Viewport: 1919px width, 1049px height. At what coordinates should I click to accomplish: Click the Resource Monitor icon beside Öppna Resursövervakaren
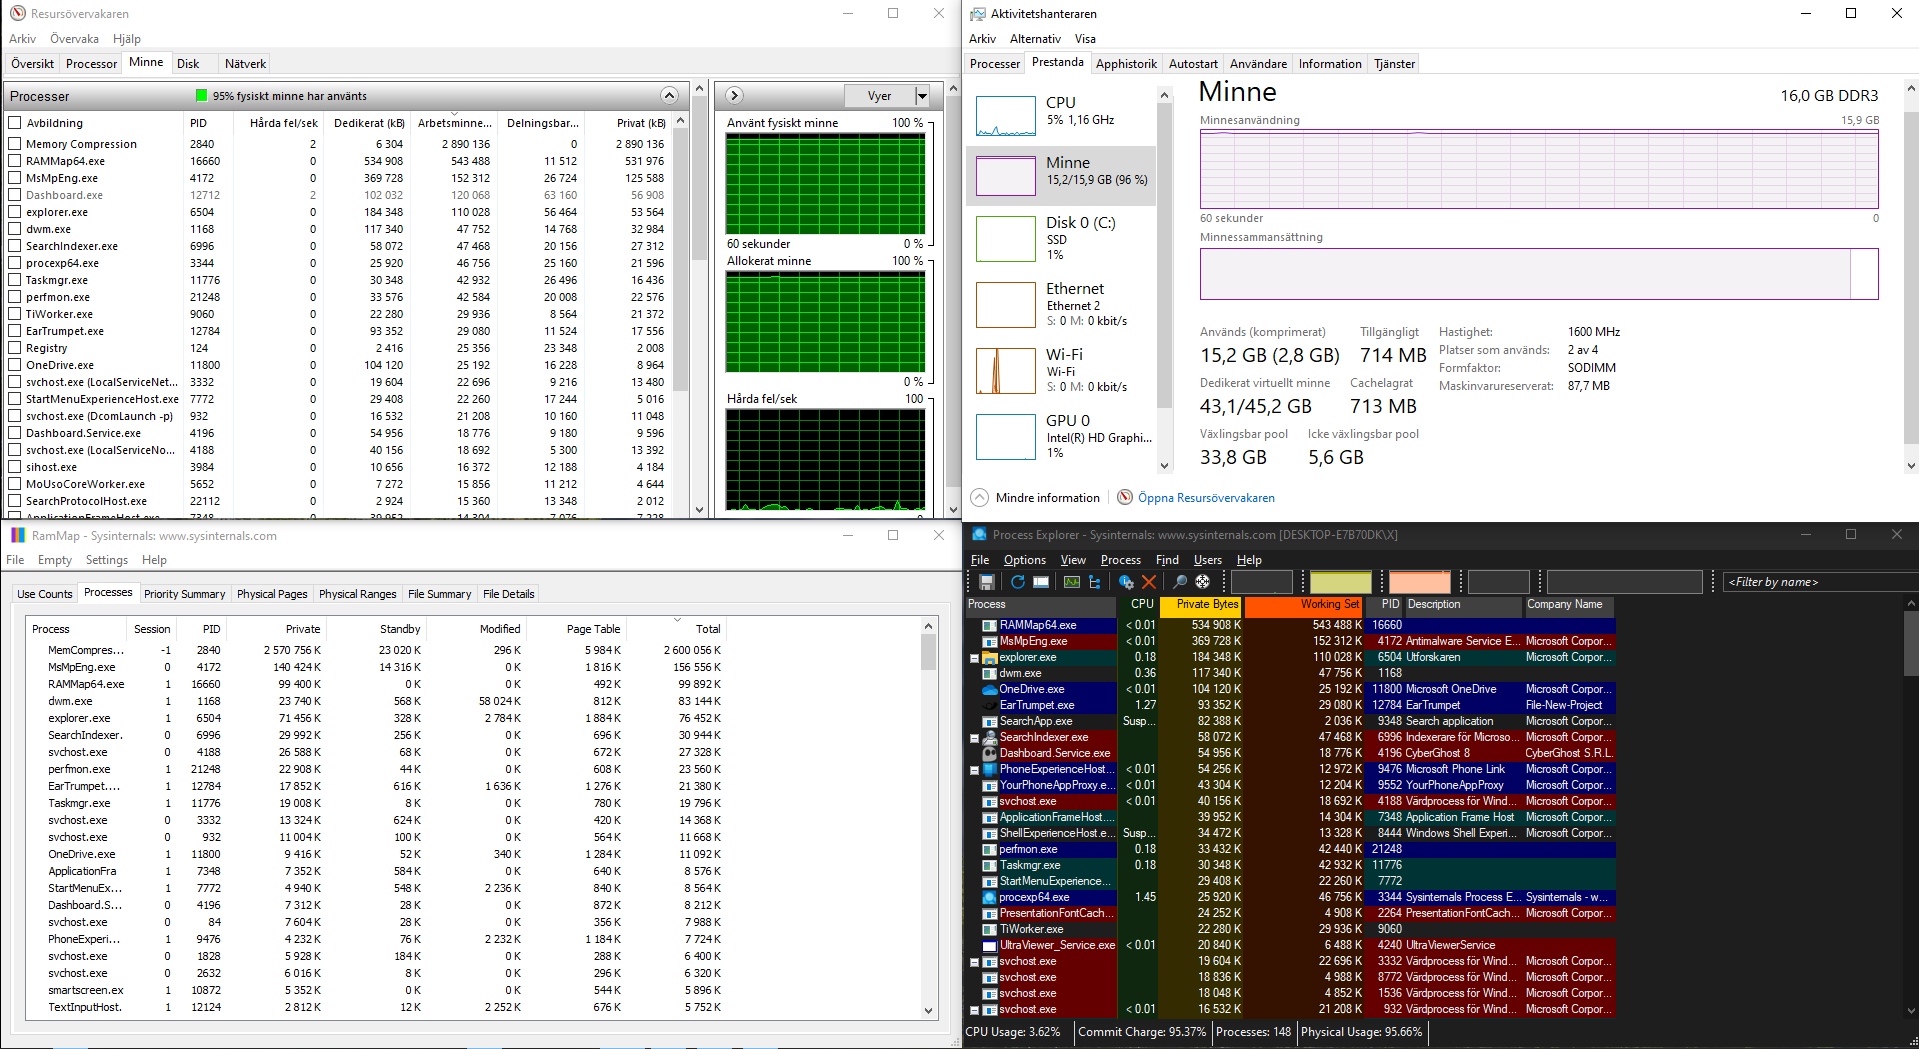1125,497
